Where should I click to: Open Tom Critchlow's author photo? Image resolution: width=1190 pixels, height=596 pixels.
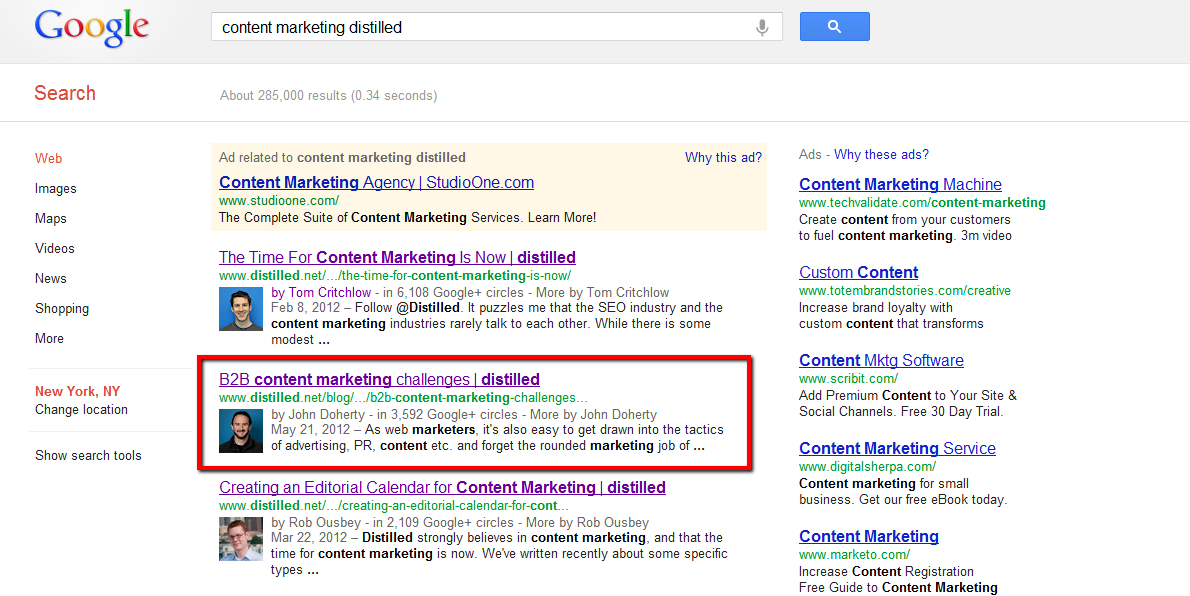point(241,308)
